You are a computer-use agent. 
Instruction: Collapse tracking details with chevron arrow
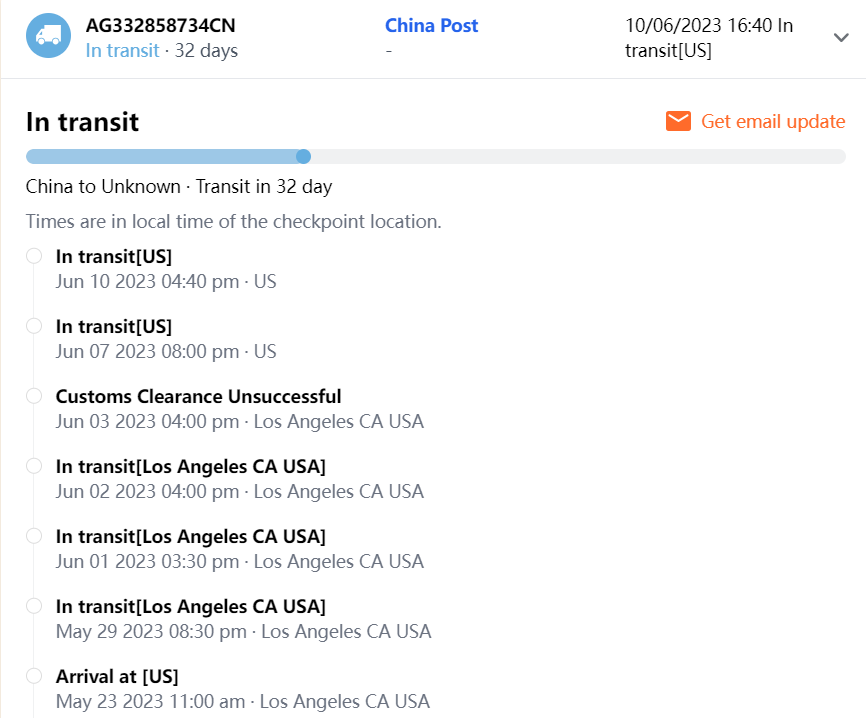[841, 37]
